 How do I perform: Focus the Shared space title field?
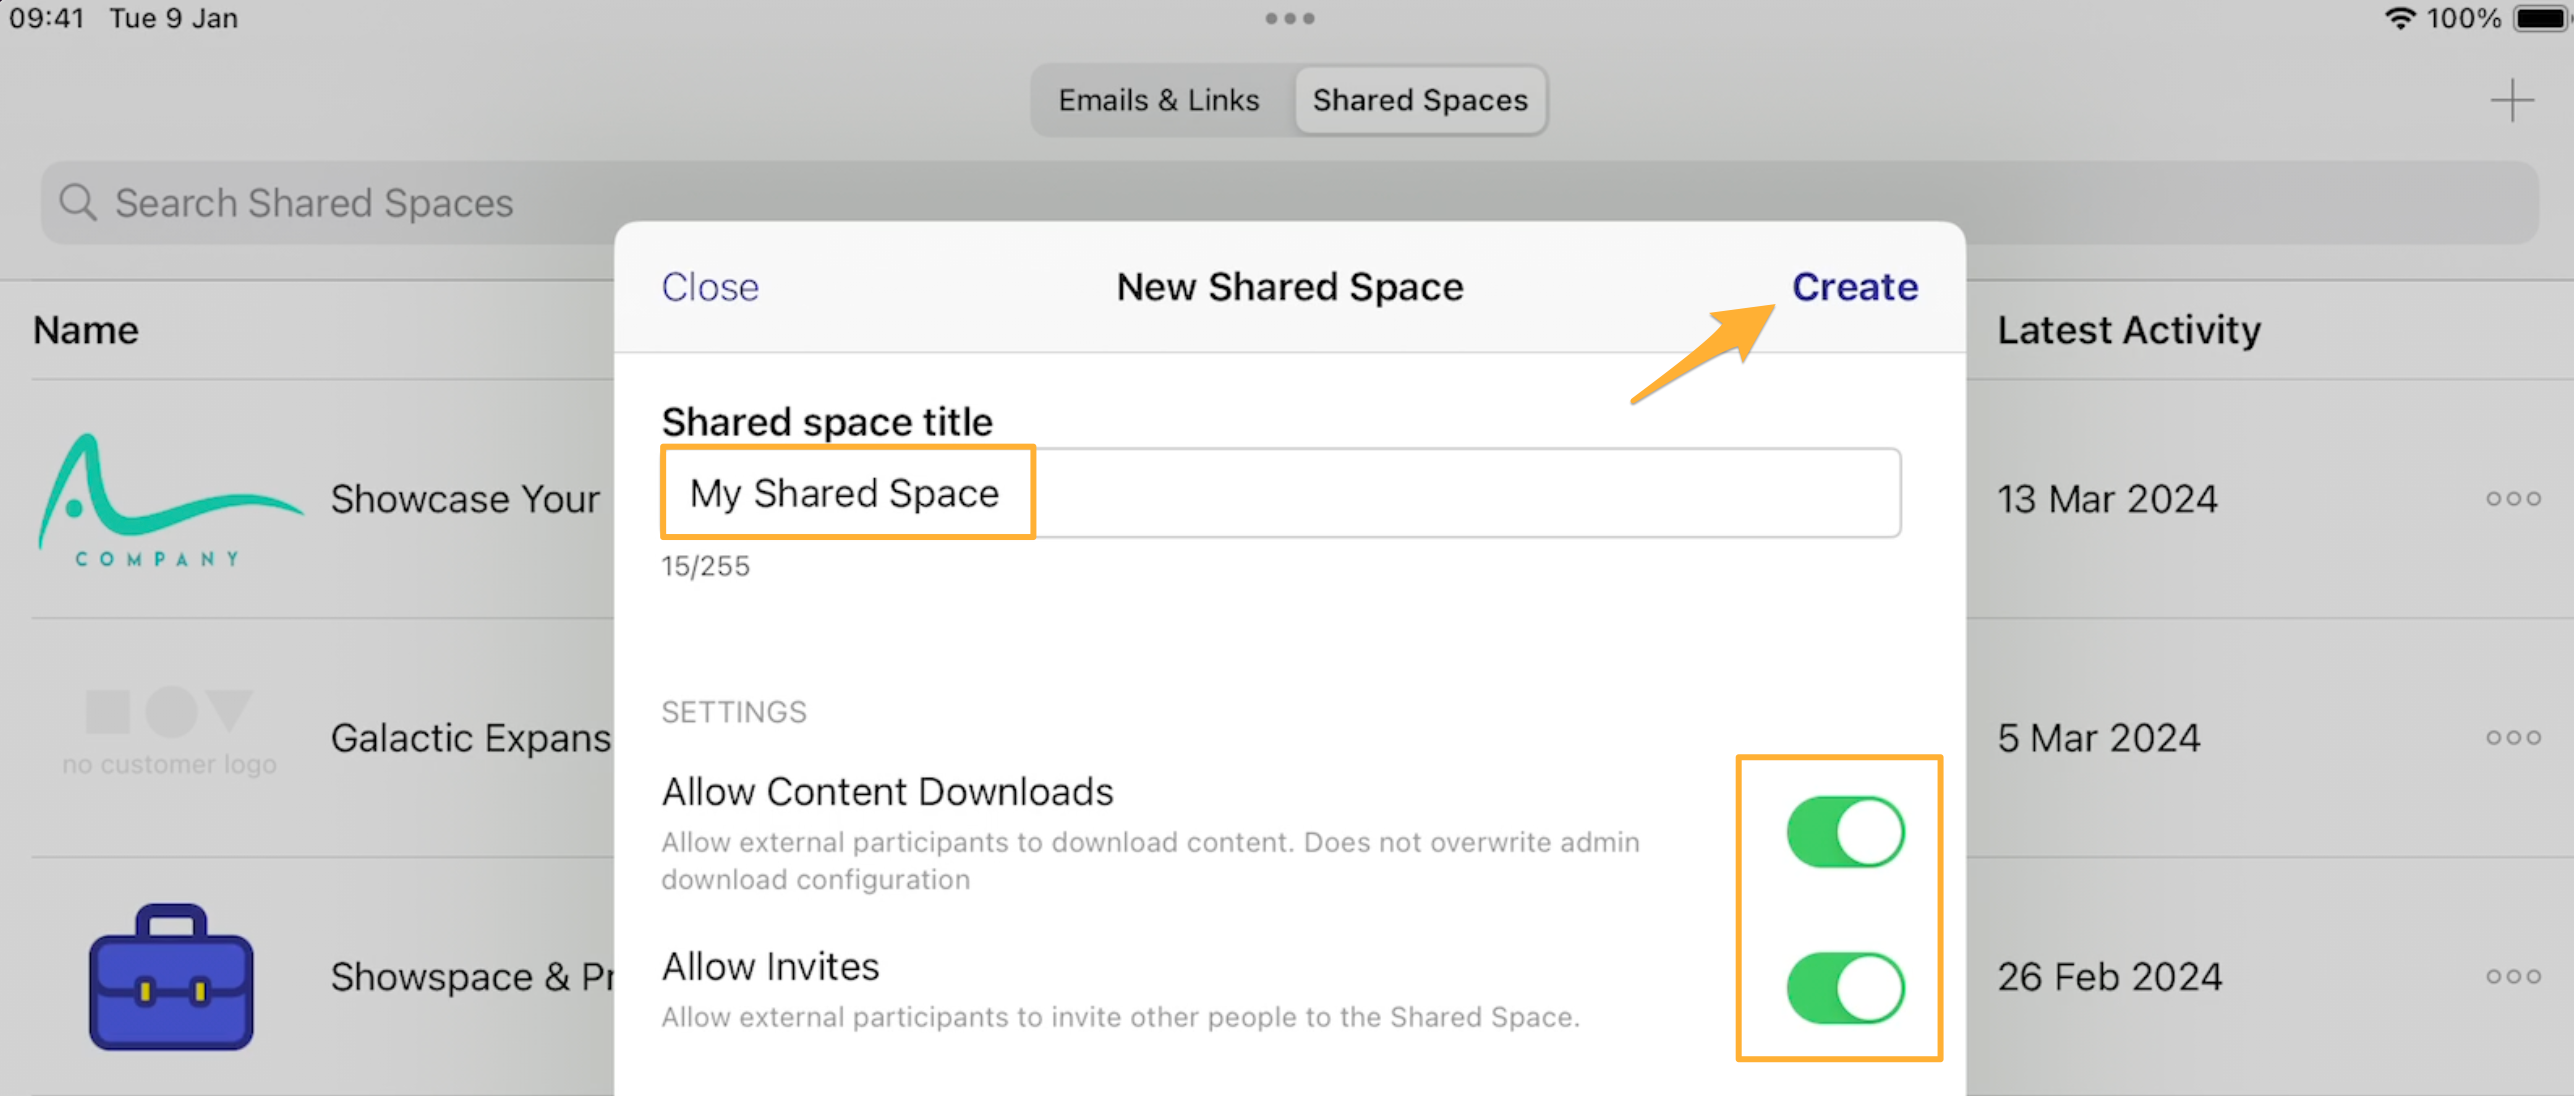point(1281,493)
